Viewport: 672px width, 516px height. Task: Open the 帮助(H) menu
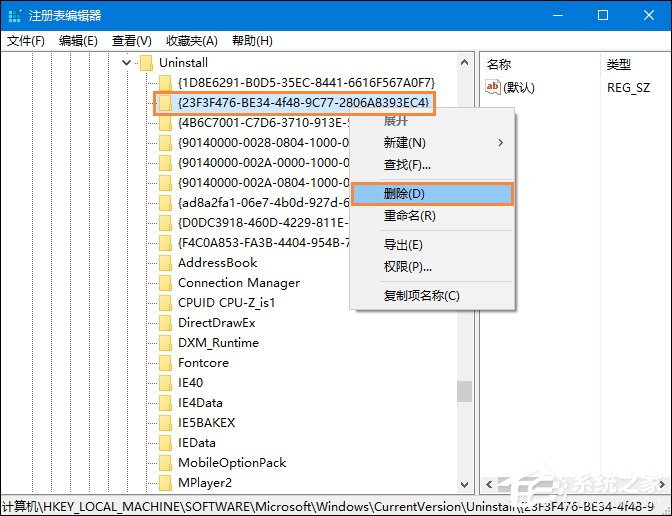point(252,41)
